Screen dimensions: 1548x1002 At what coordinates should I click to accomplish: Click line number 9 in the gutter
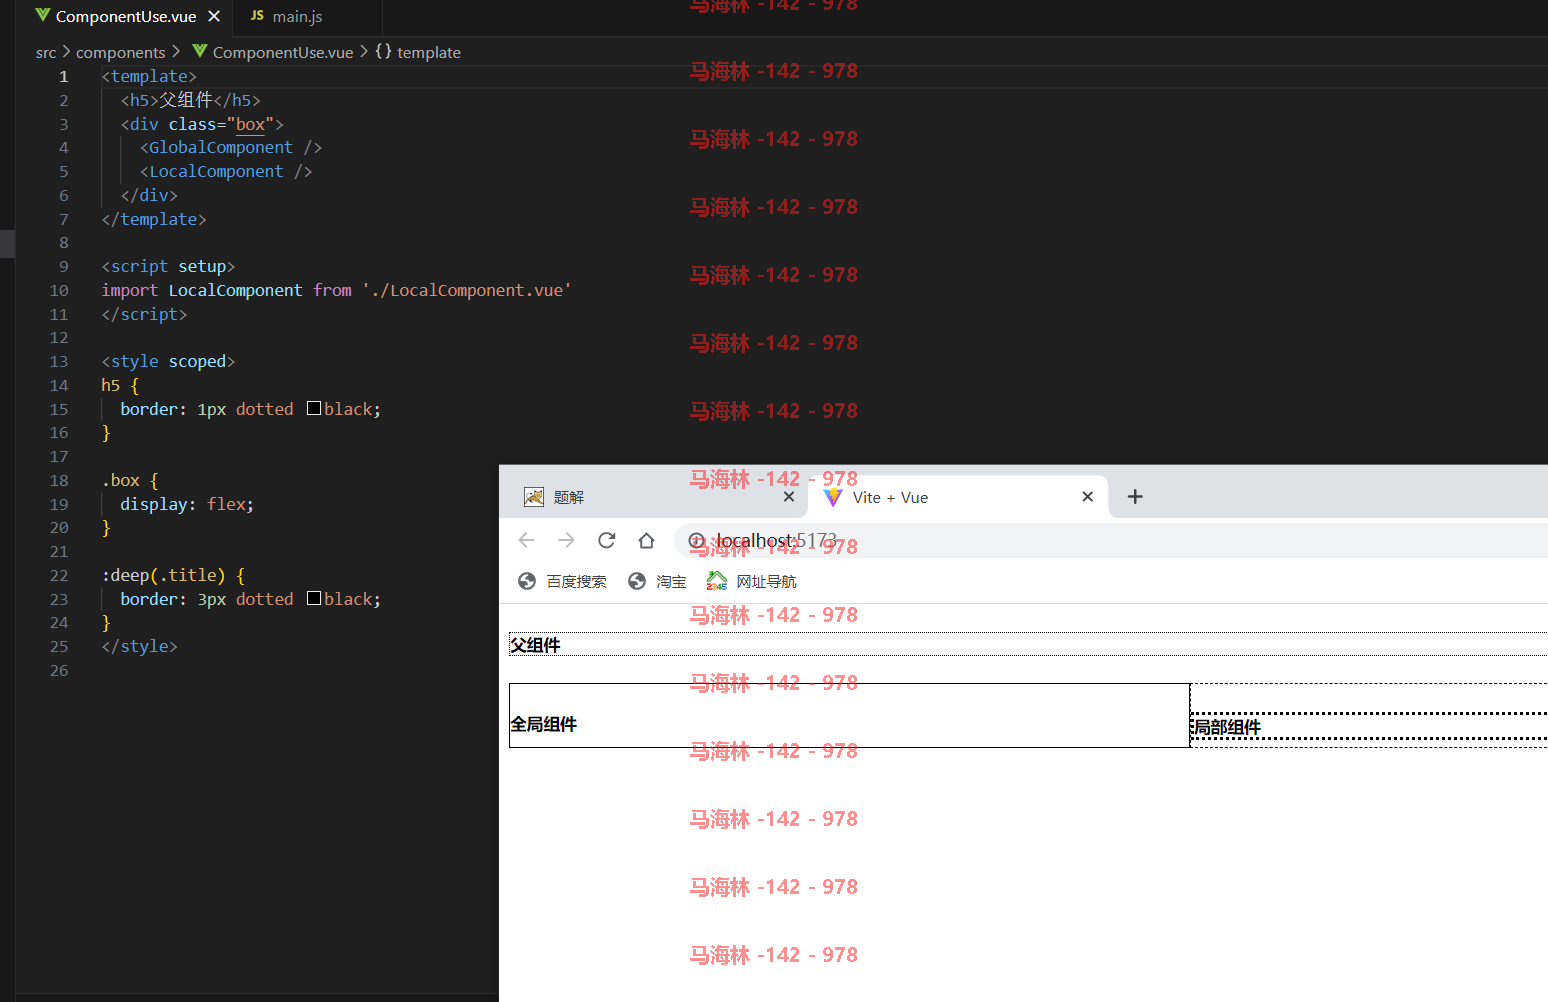coord(64,266)
